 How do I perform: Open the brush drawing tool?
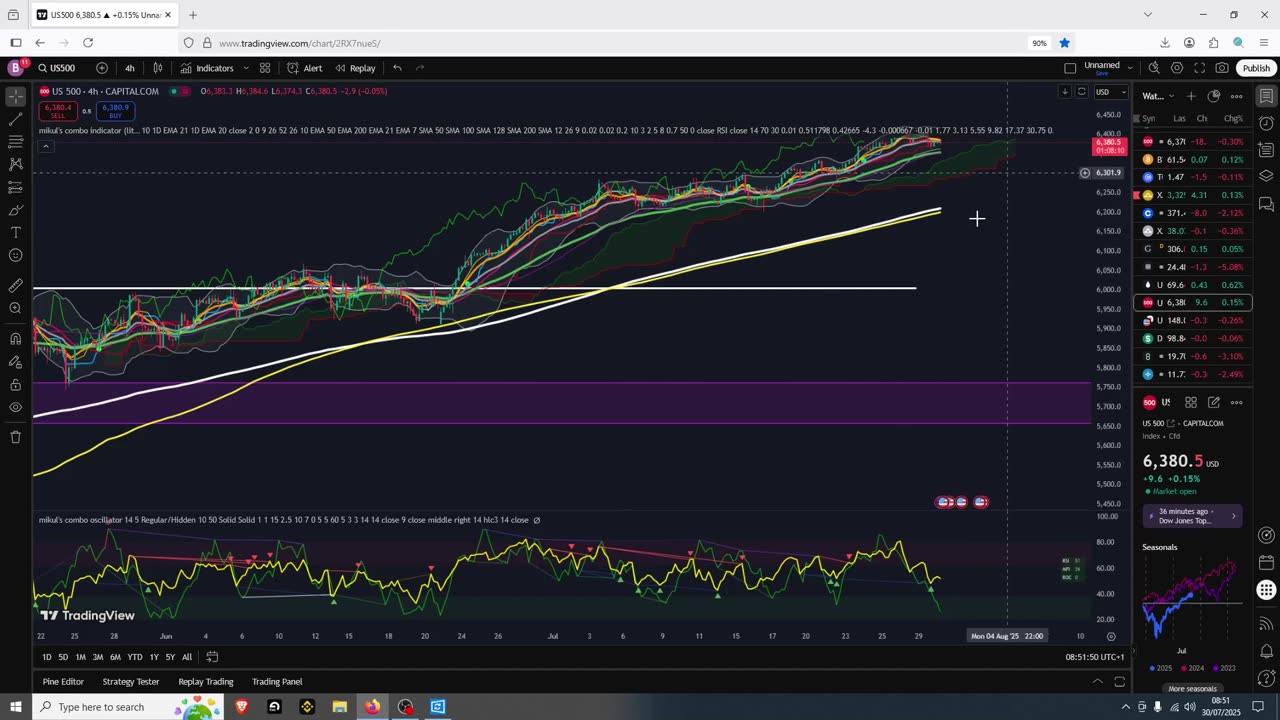[15, 210]
